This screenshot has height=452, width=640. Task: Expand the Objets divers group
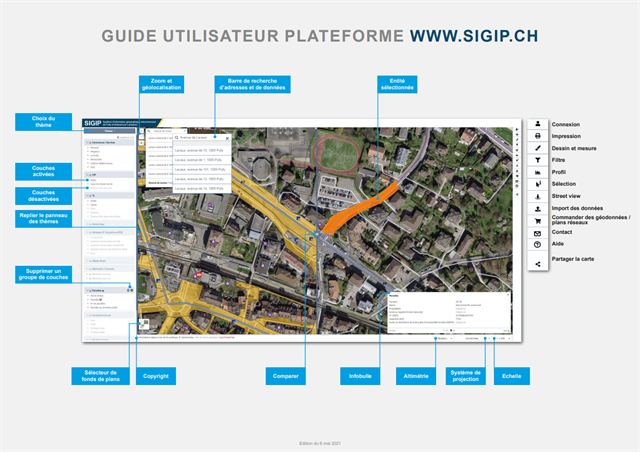(x=109, y=261)
